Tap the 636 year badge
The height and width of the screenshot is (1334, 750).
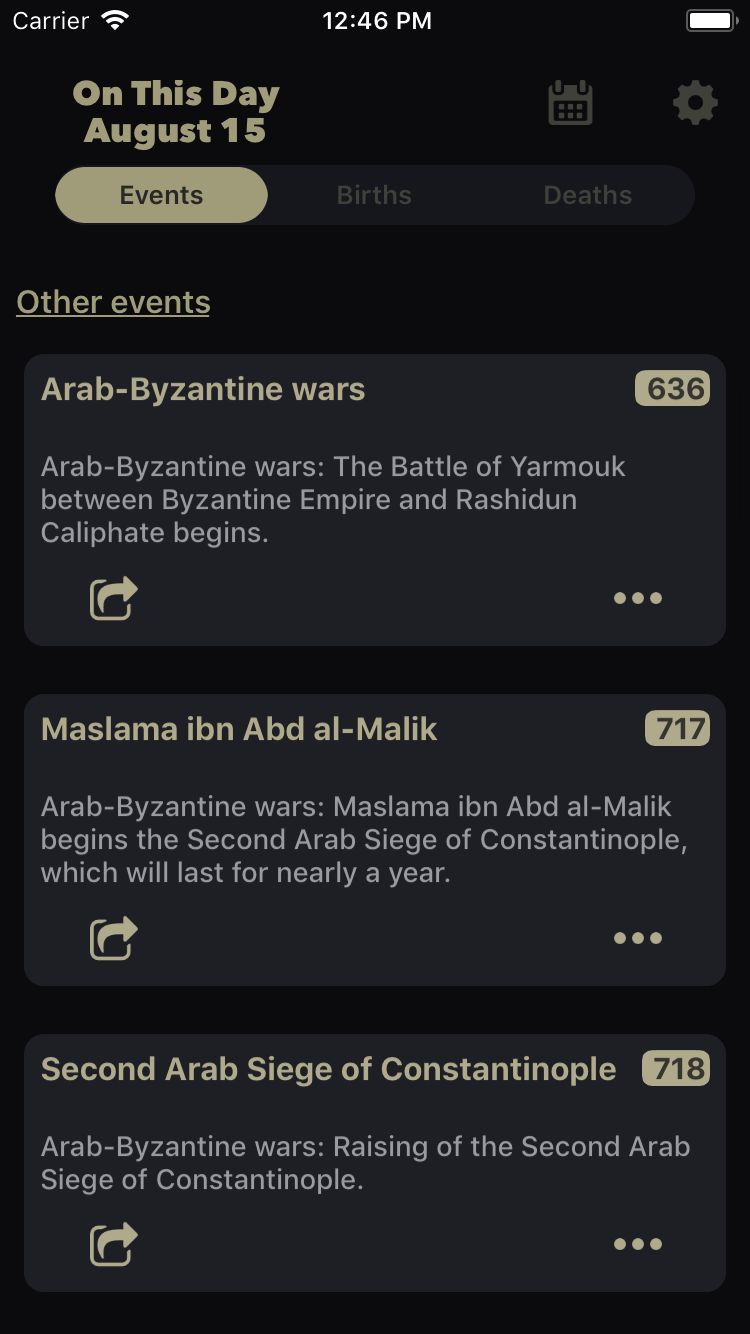673,388
